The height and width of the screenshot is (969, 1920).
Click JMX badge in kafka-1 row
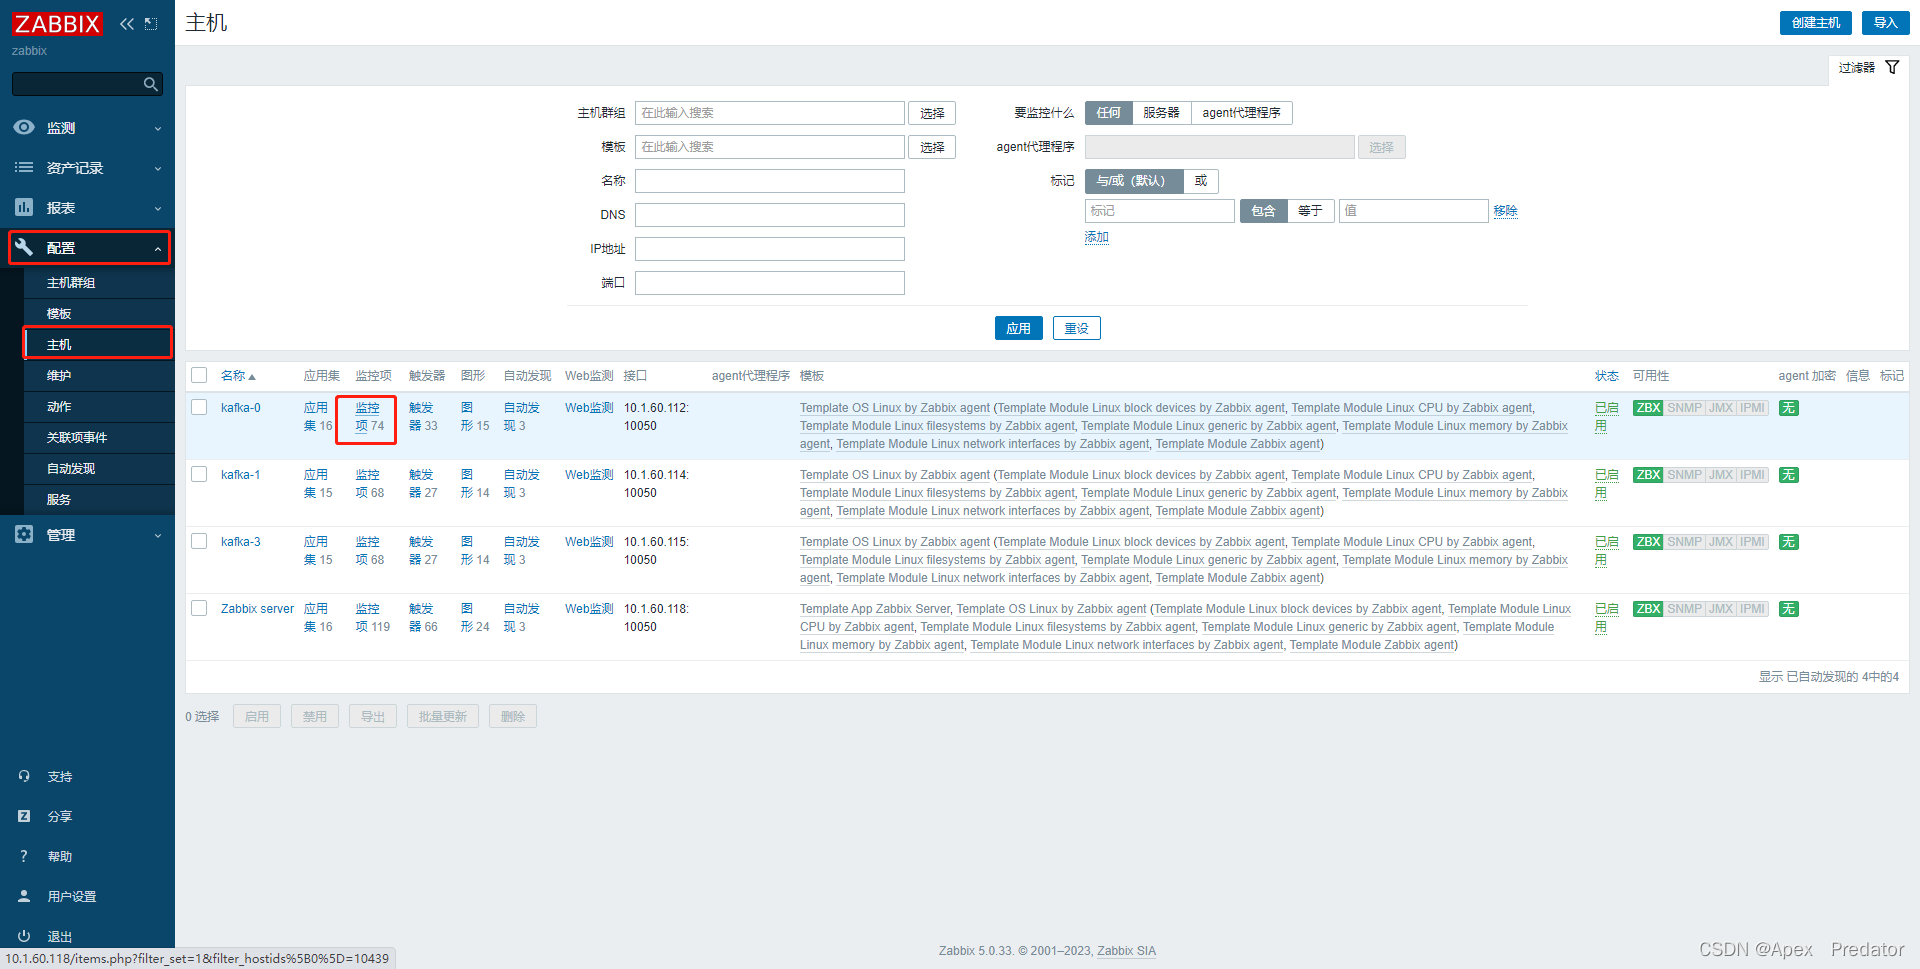pyautogui.click(x=1721, y=475)
